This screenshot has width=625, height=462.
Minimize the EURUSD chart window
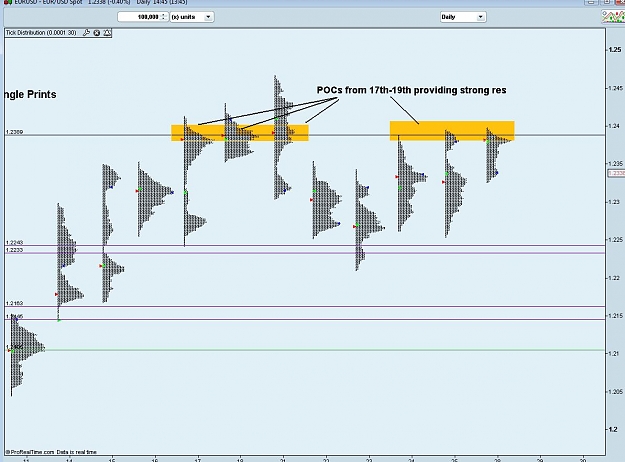pyautogui.click(x=592, y=2)
